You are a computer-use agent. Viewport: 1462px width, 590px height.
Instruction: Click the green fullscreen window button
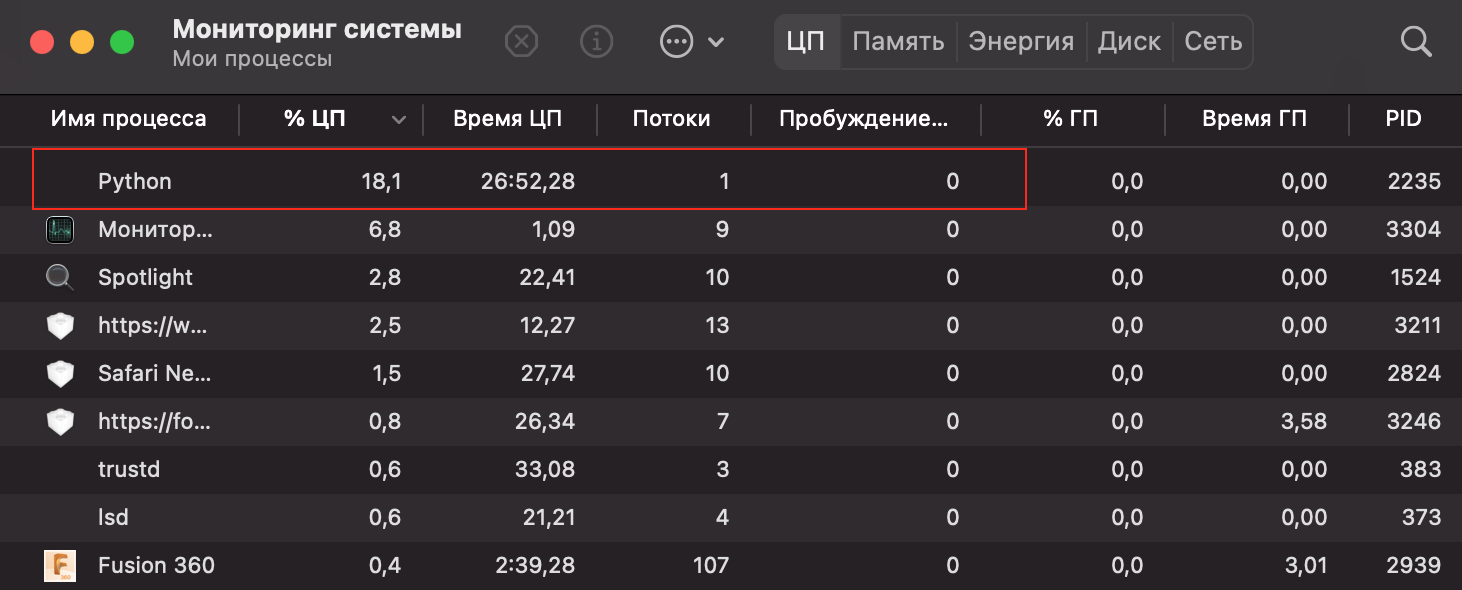tap(121, 42)
